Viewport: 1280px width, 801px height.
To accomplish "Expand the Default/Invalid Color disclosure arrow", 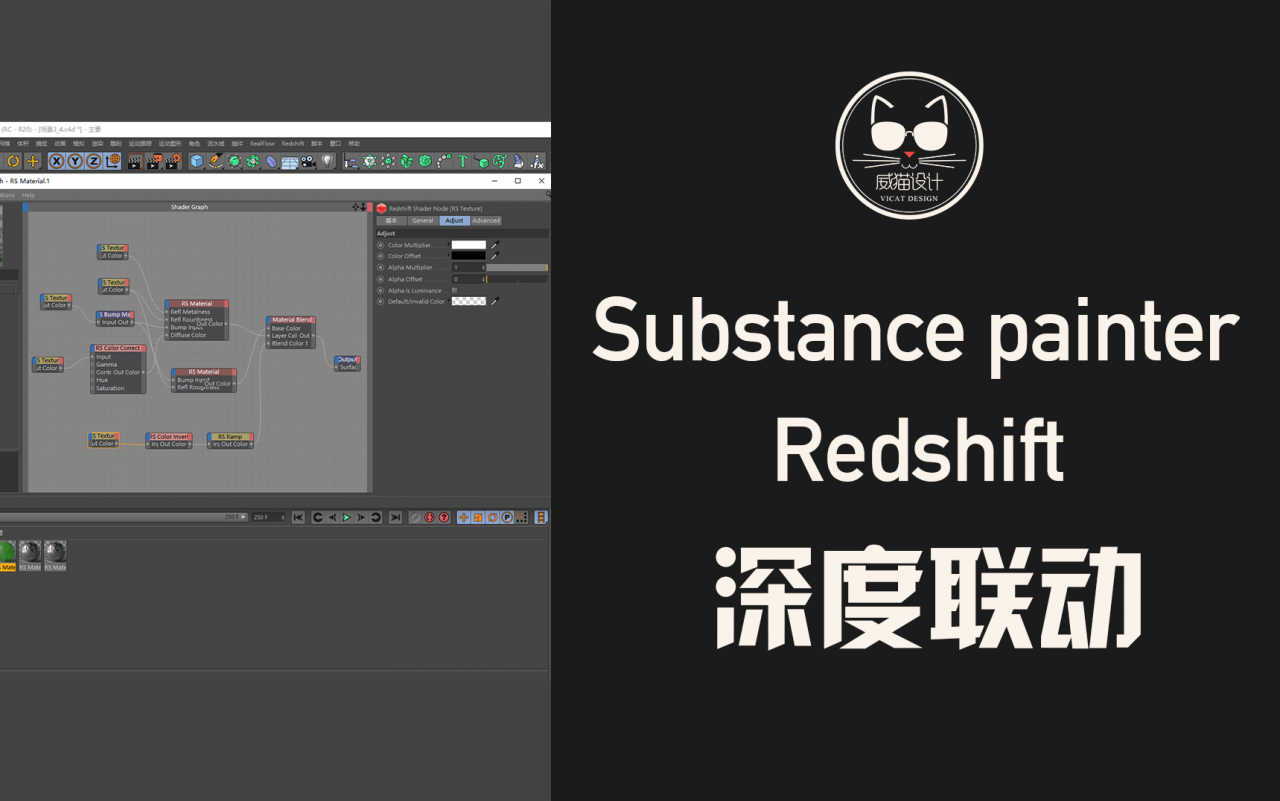I will [x=449, y=301].
